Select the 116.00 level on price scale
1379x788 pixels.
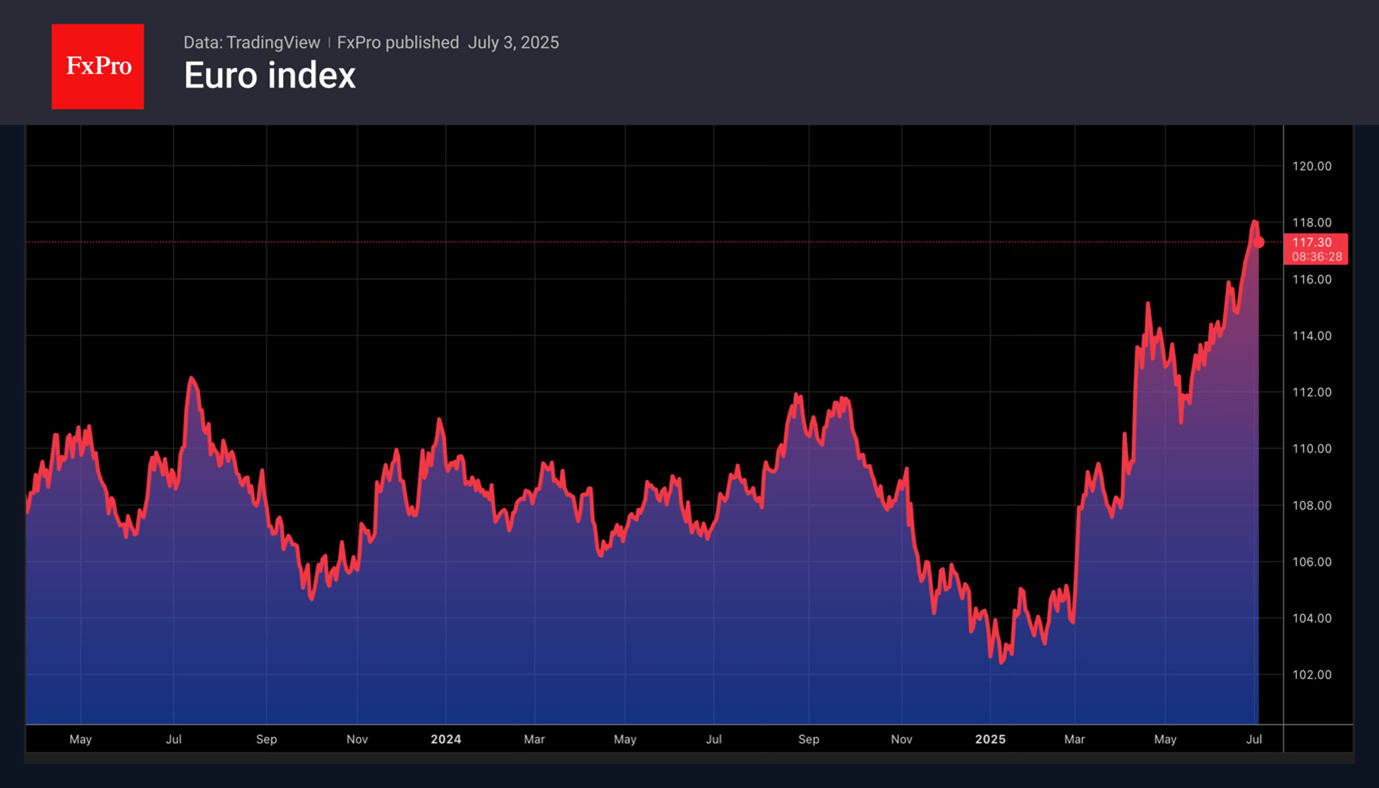(1311, 279)
